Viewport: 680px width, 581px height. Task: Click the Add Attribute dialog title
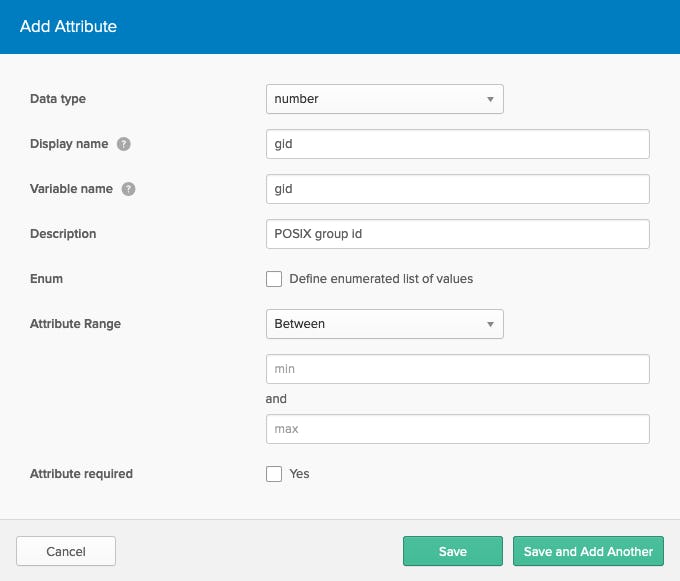[x=68, y=27]
